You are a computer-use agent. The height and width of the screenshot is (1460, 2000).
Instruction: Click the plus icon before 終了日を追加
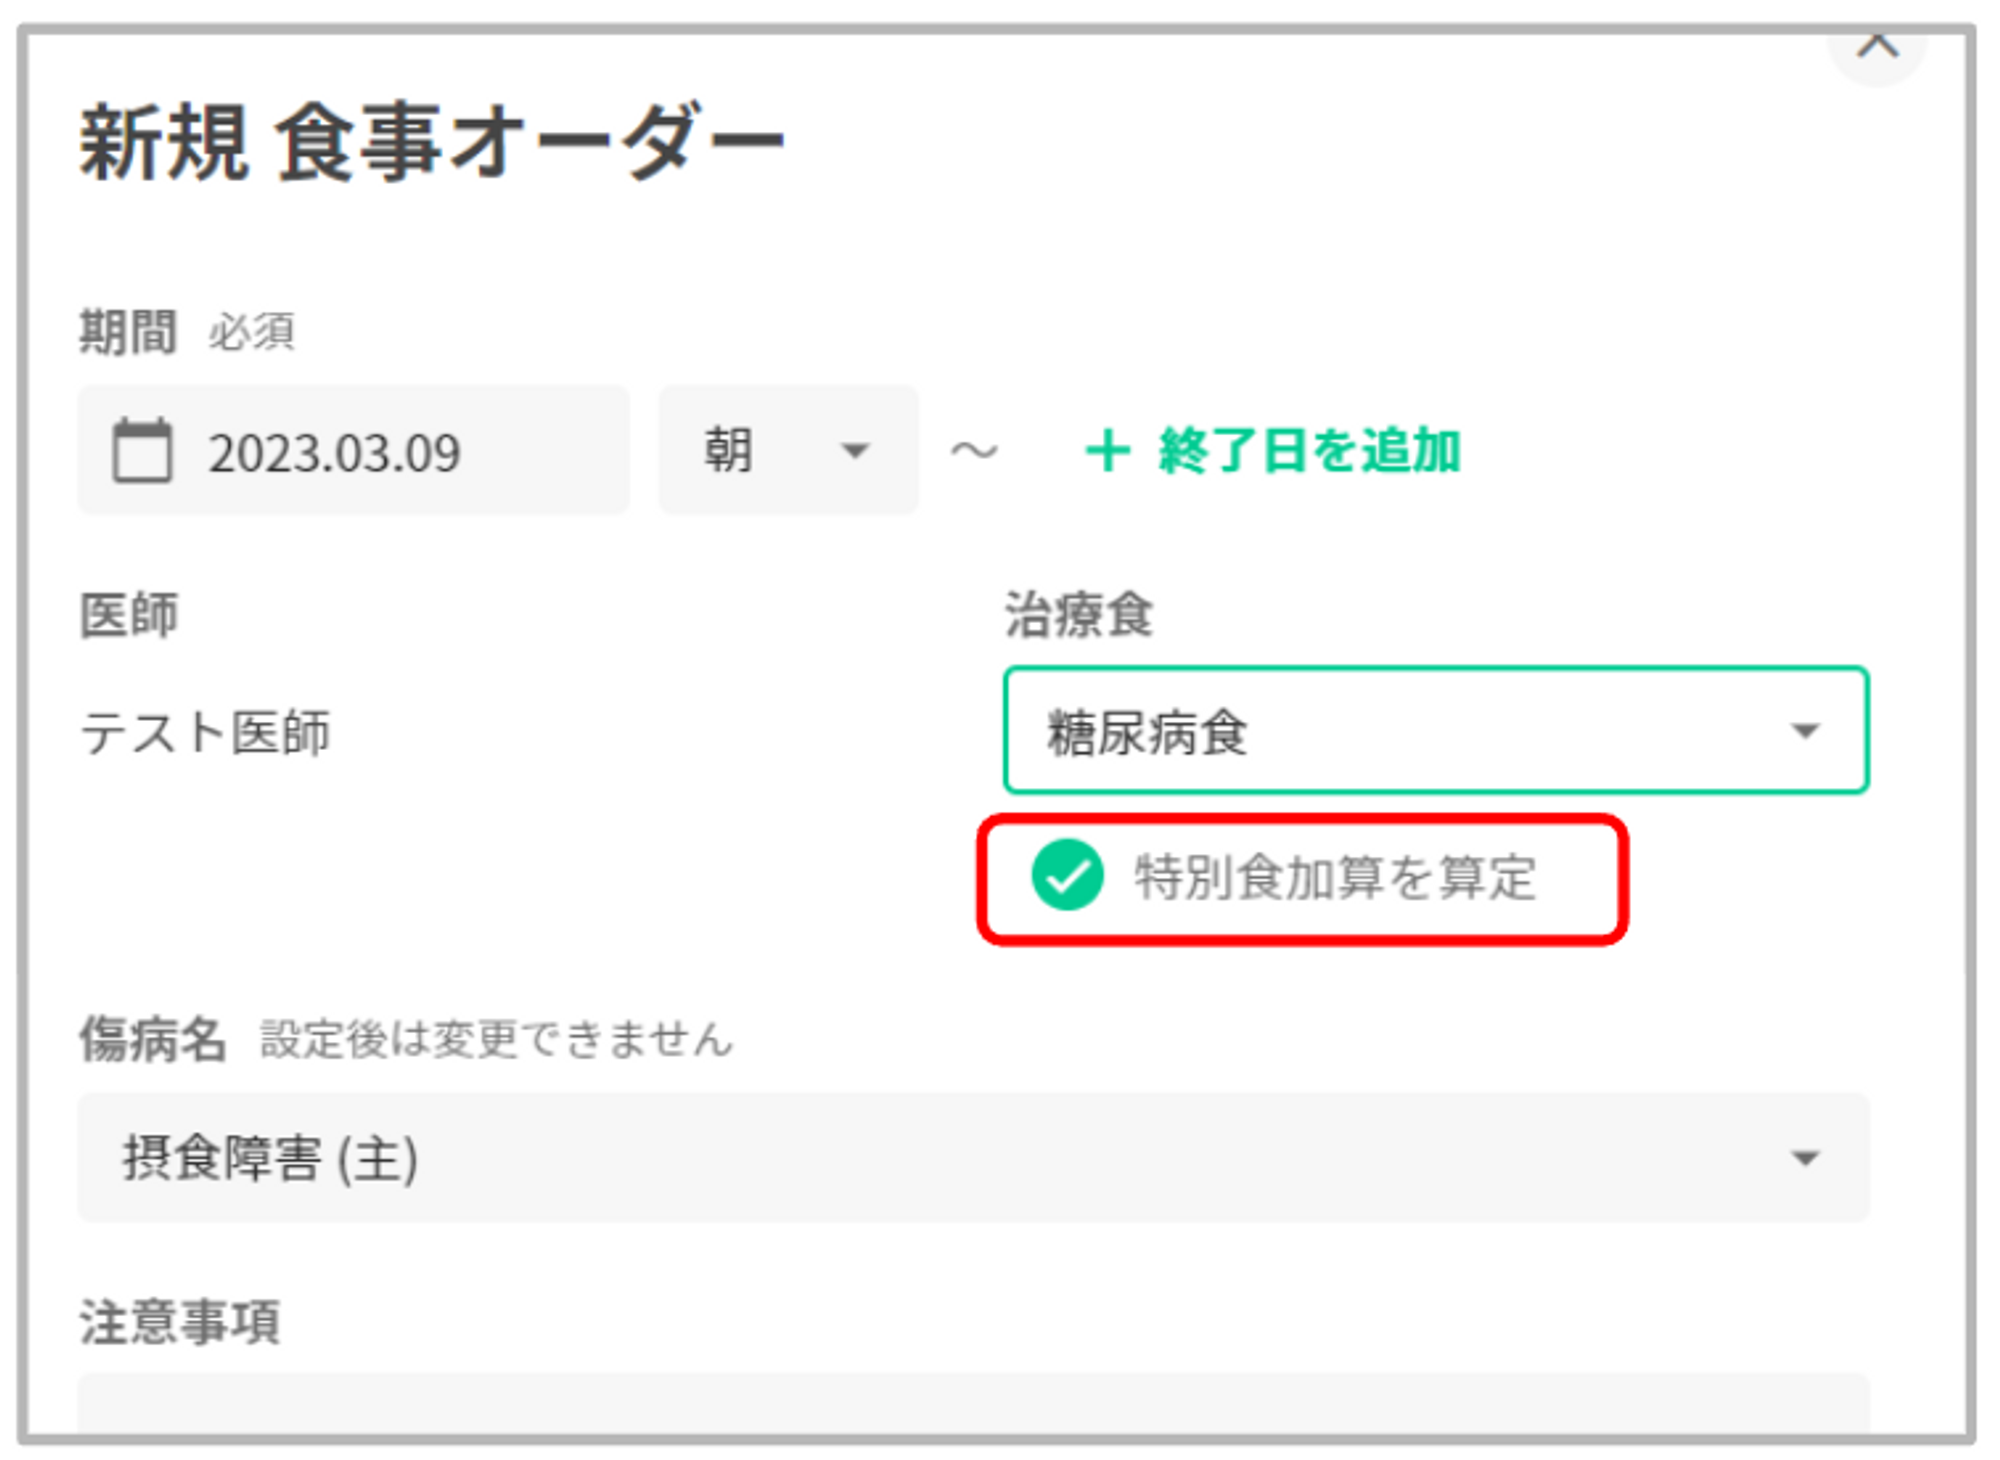(x=1108, y=450)
